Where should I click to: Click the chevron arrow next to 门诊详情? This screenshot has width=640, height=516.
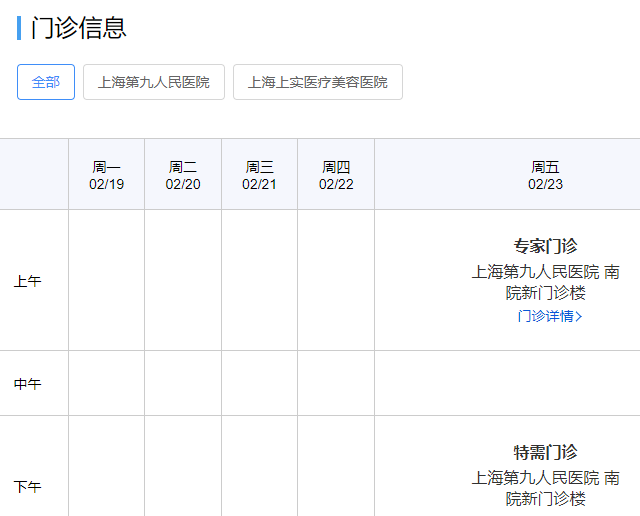pos(579,316)
